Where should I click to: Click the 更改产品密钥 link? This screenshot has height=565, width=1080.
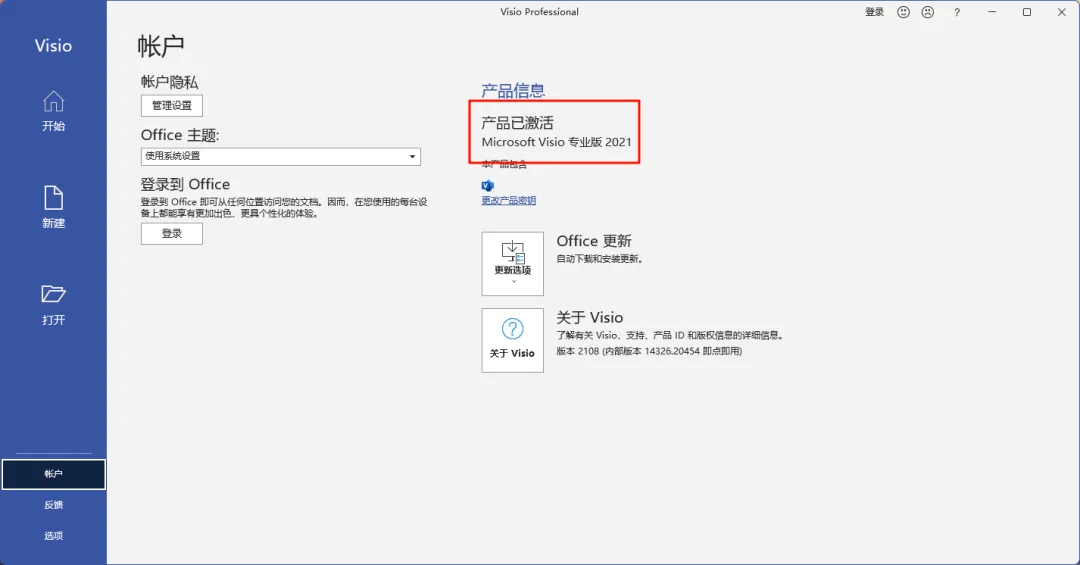pyautogui.click(x=508, y=201)
